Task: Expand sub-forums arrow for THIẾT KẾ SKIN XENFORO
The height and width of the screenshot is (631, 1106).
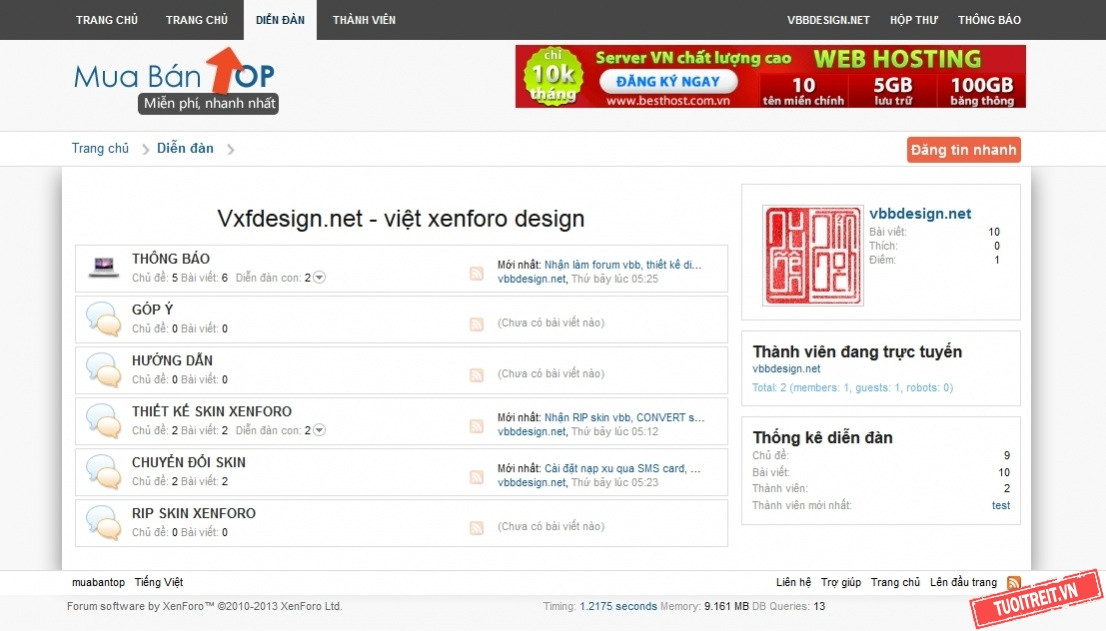Action: click(319, 431)
